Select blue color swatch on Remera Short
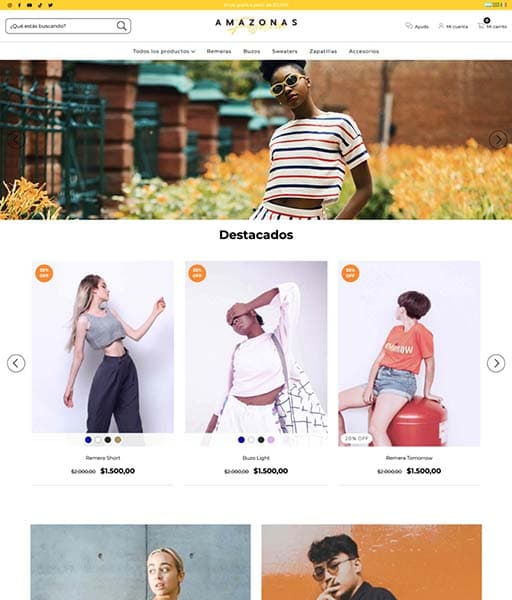The width and height of the screenshot is (512, 600). point(88,440)
